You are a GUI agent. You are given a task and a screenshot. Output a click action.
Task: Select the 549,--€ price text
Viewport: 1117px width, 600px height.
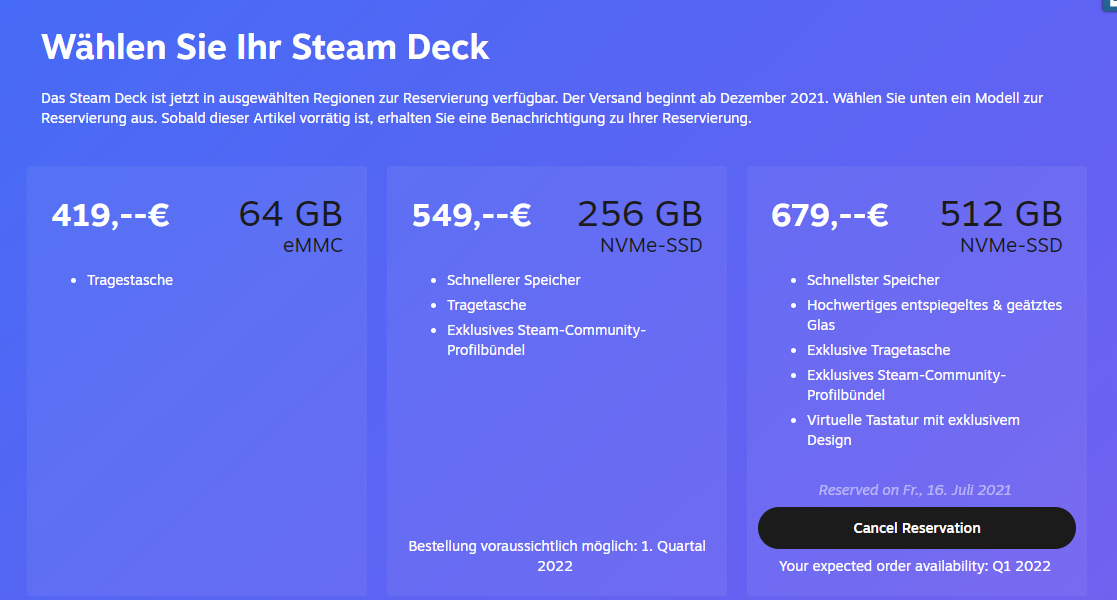click(x=471, y=214)
